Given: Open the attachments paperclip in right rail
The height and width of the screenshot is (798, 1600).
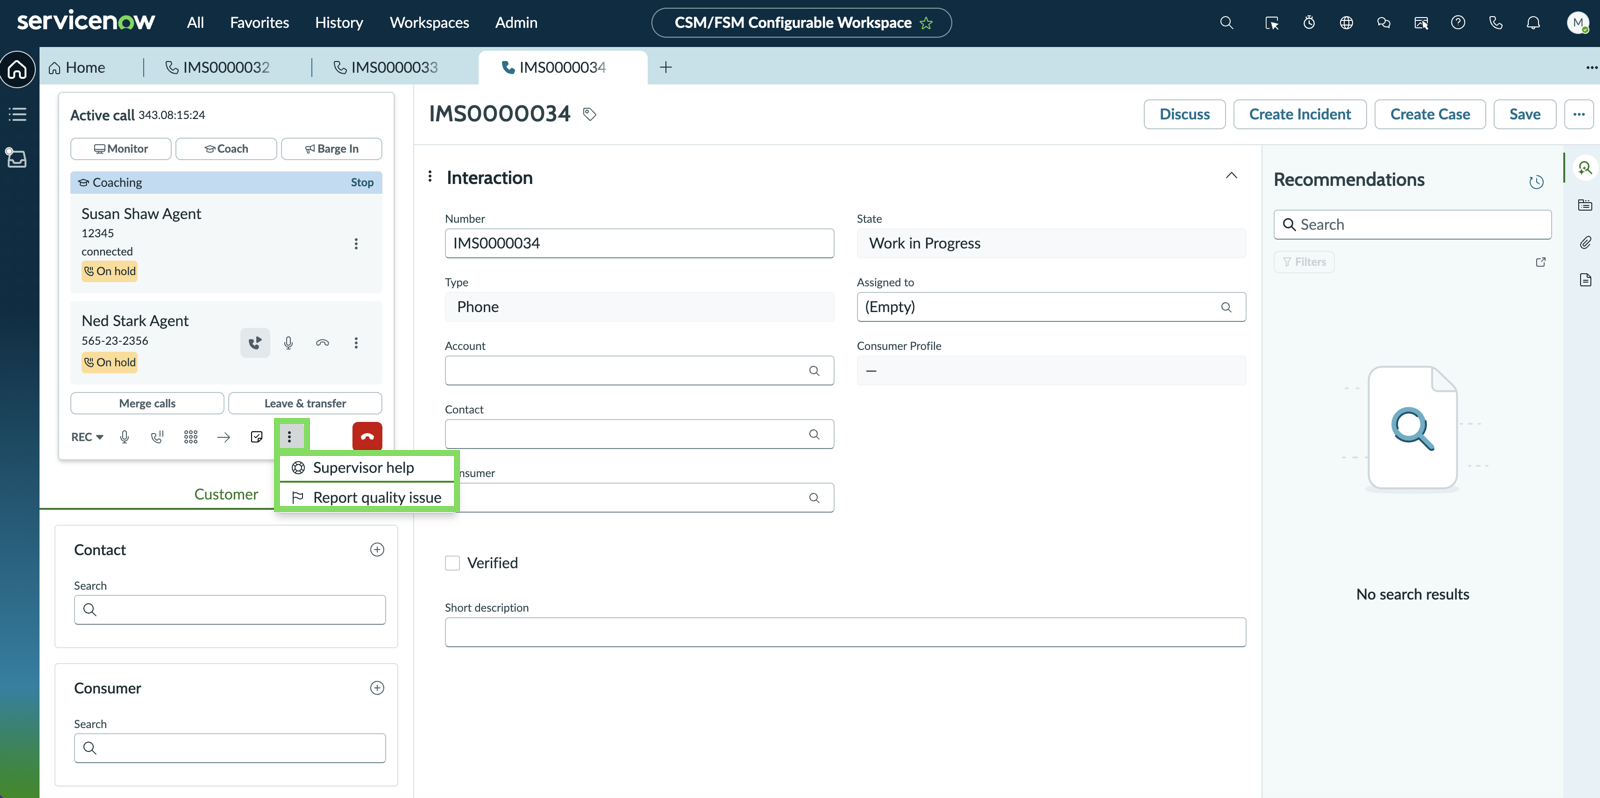Looking at the screenshot, I should click(x=1585, y=243).
